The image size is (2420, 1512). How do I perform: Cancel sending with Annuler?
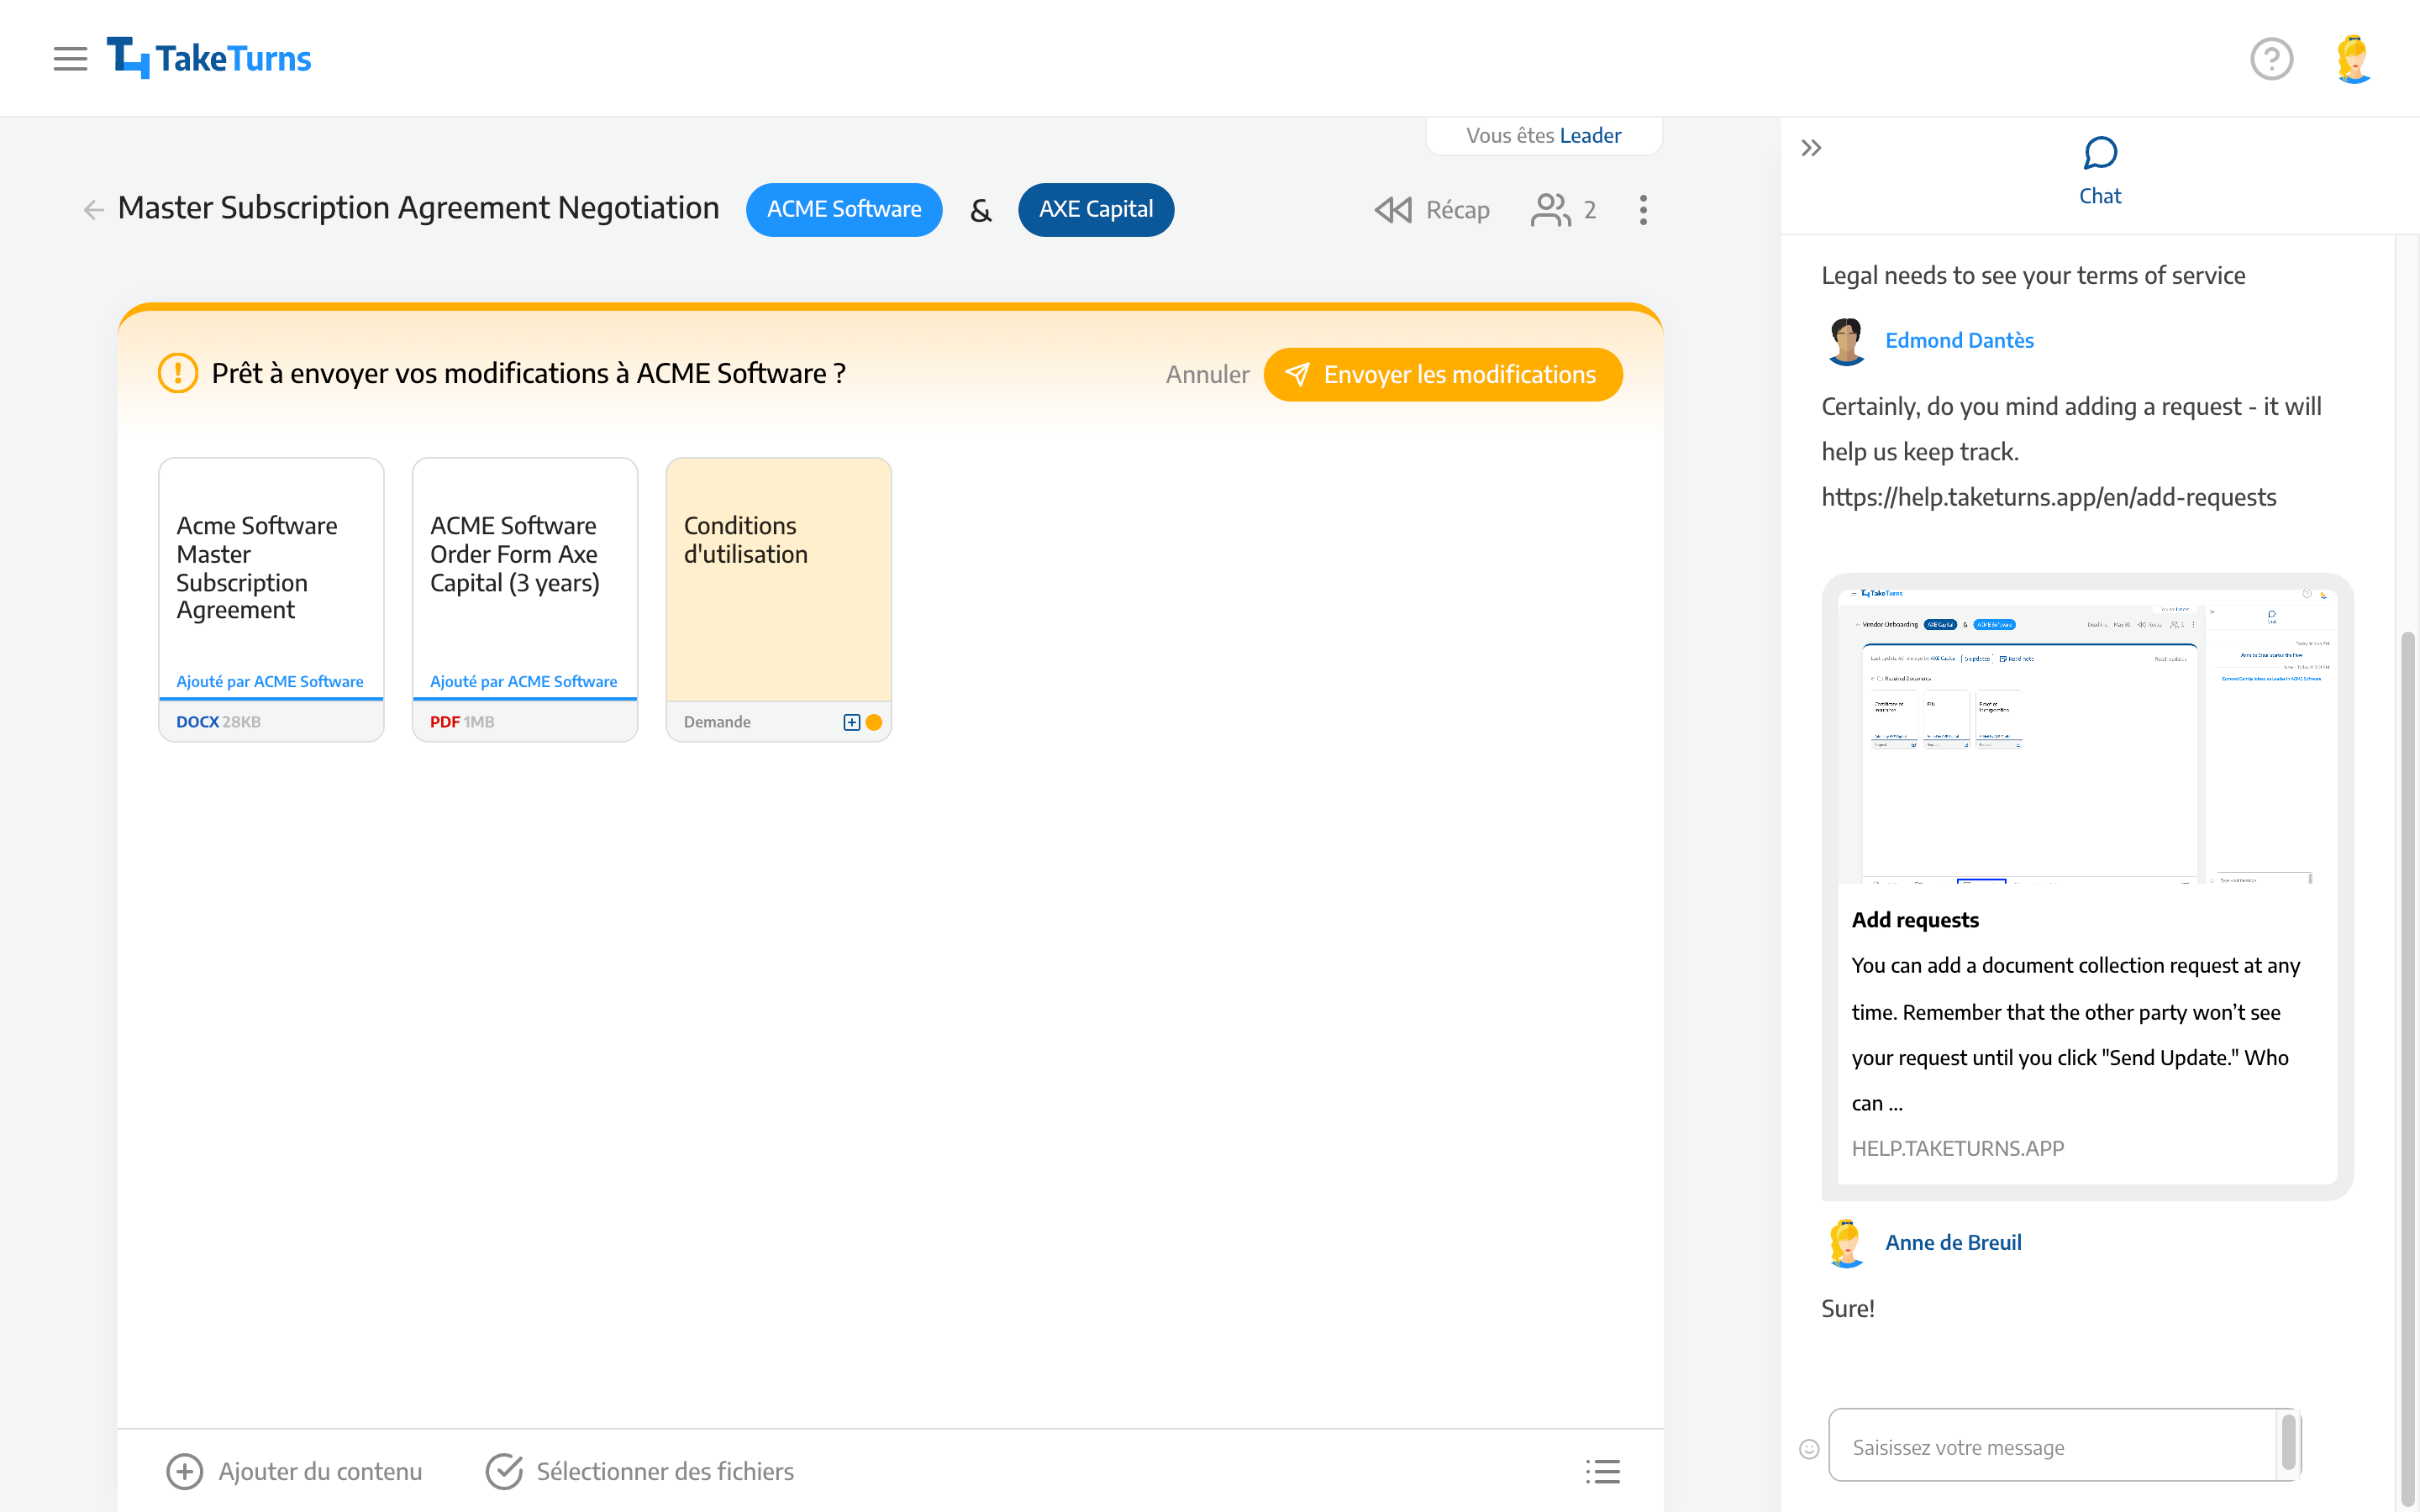pyautogui.click(x=1207, y=375)
